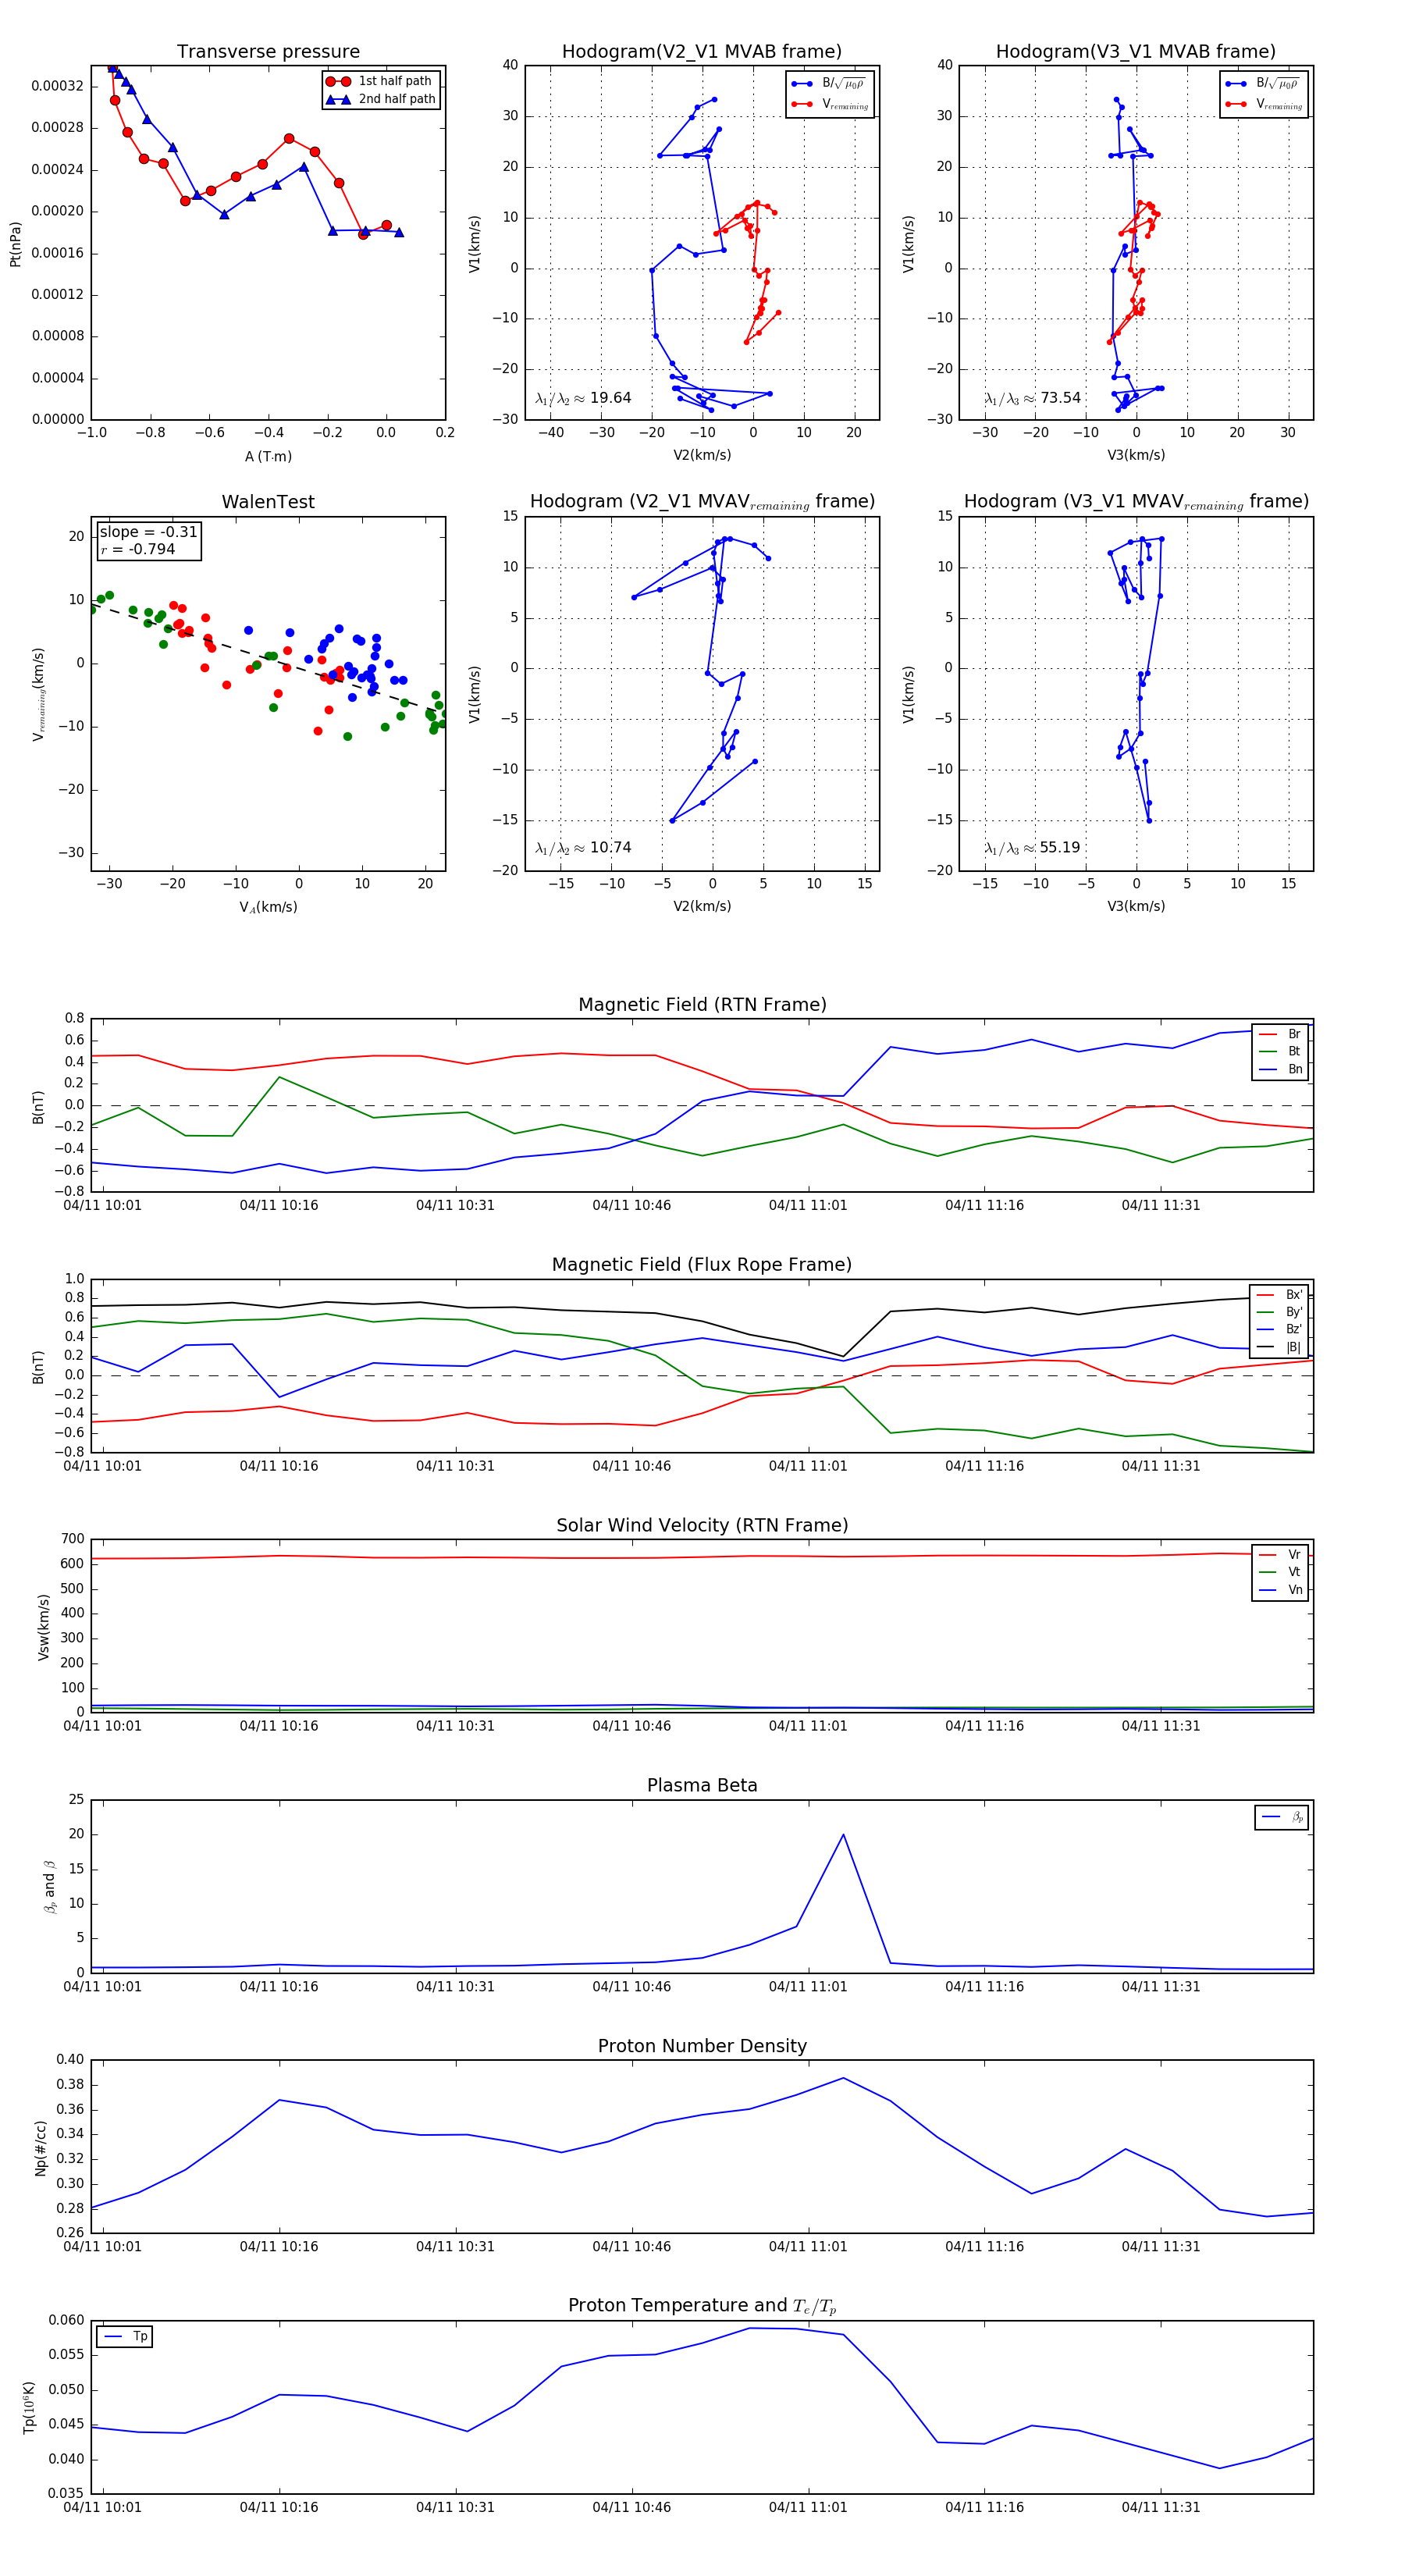The image size is (1405, 2576).
Task: Click the λ1/λ2 ≈ 10.74 annotation
Action: click(583, 848)
